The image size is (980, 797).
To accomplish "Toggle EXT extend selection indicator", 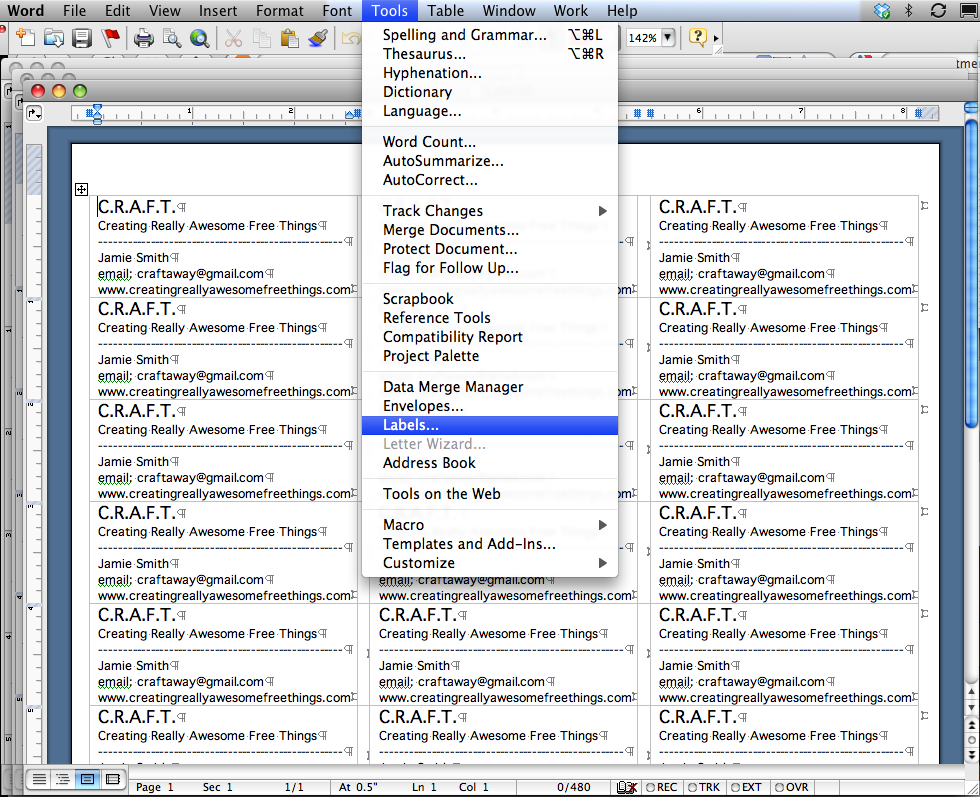I will coord(746,787).
